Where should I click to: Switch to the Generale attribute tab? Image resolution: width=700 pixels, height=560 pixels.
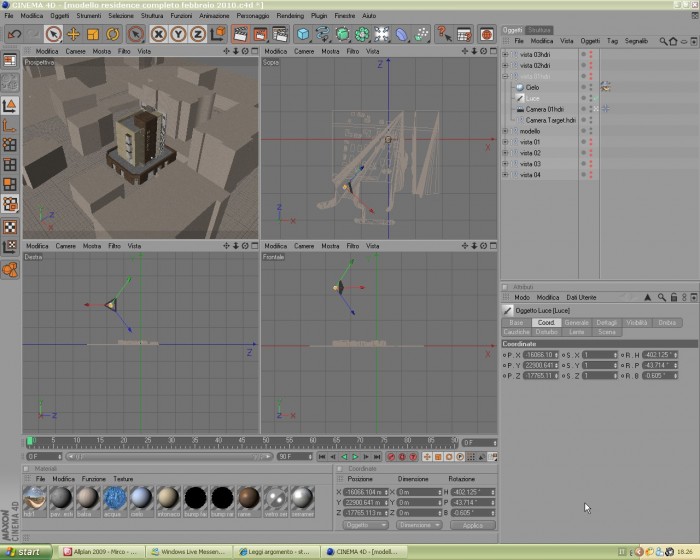(576, 322)
